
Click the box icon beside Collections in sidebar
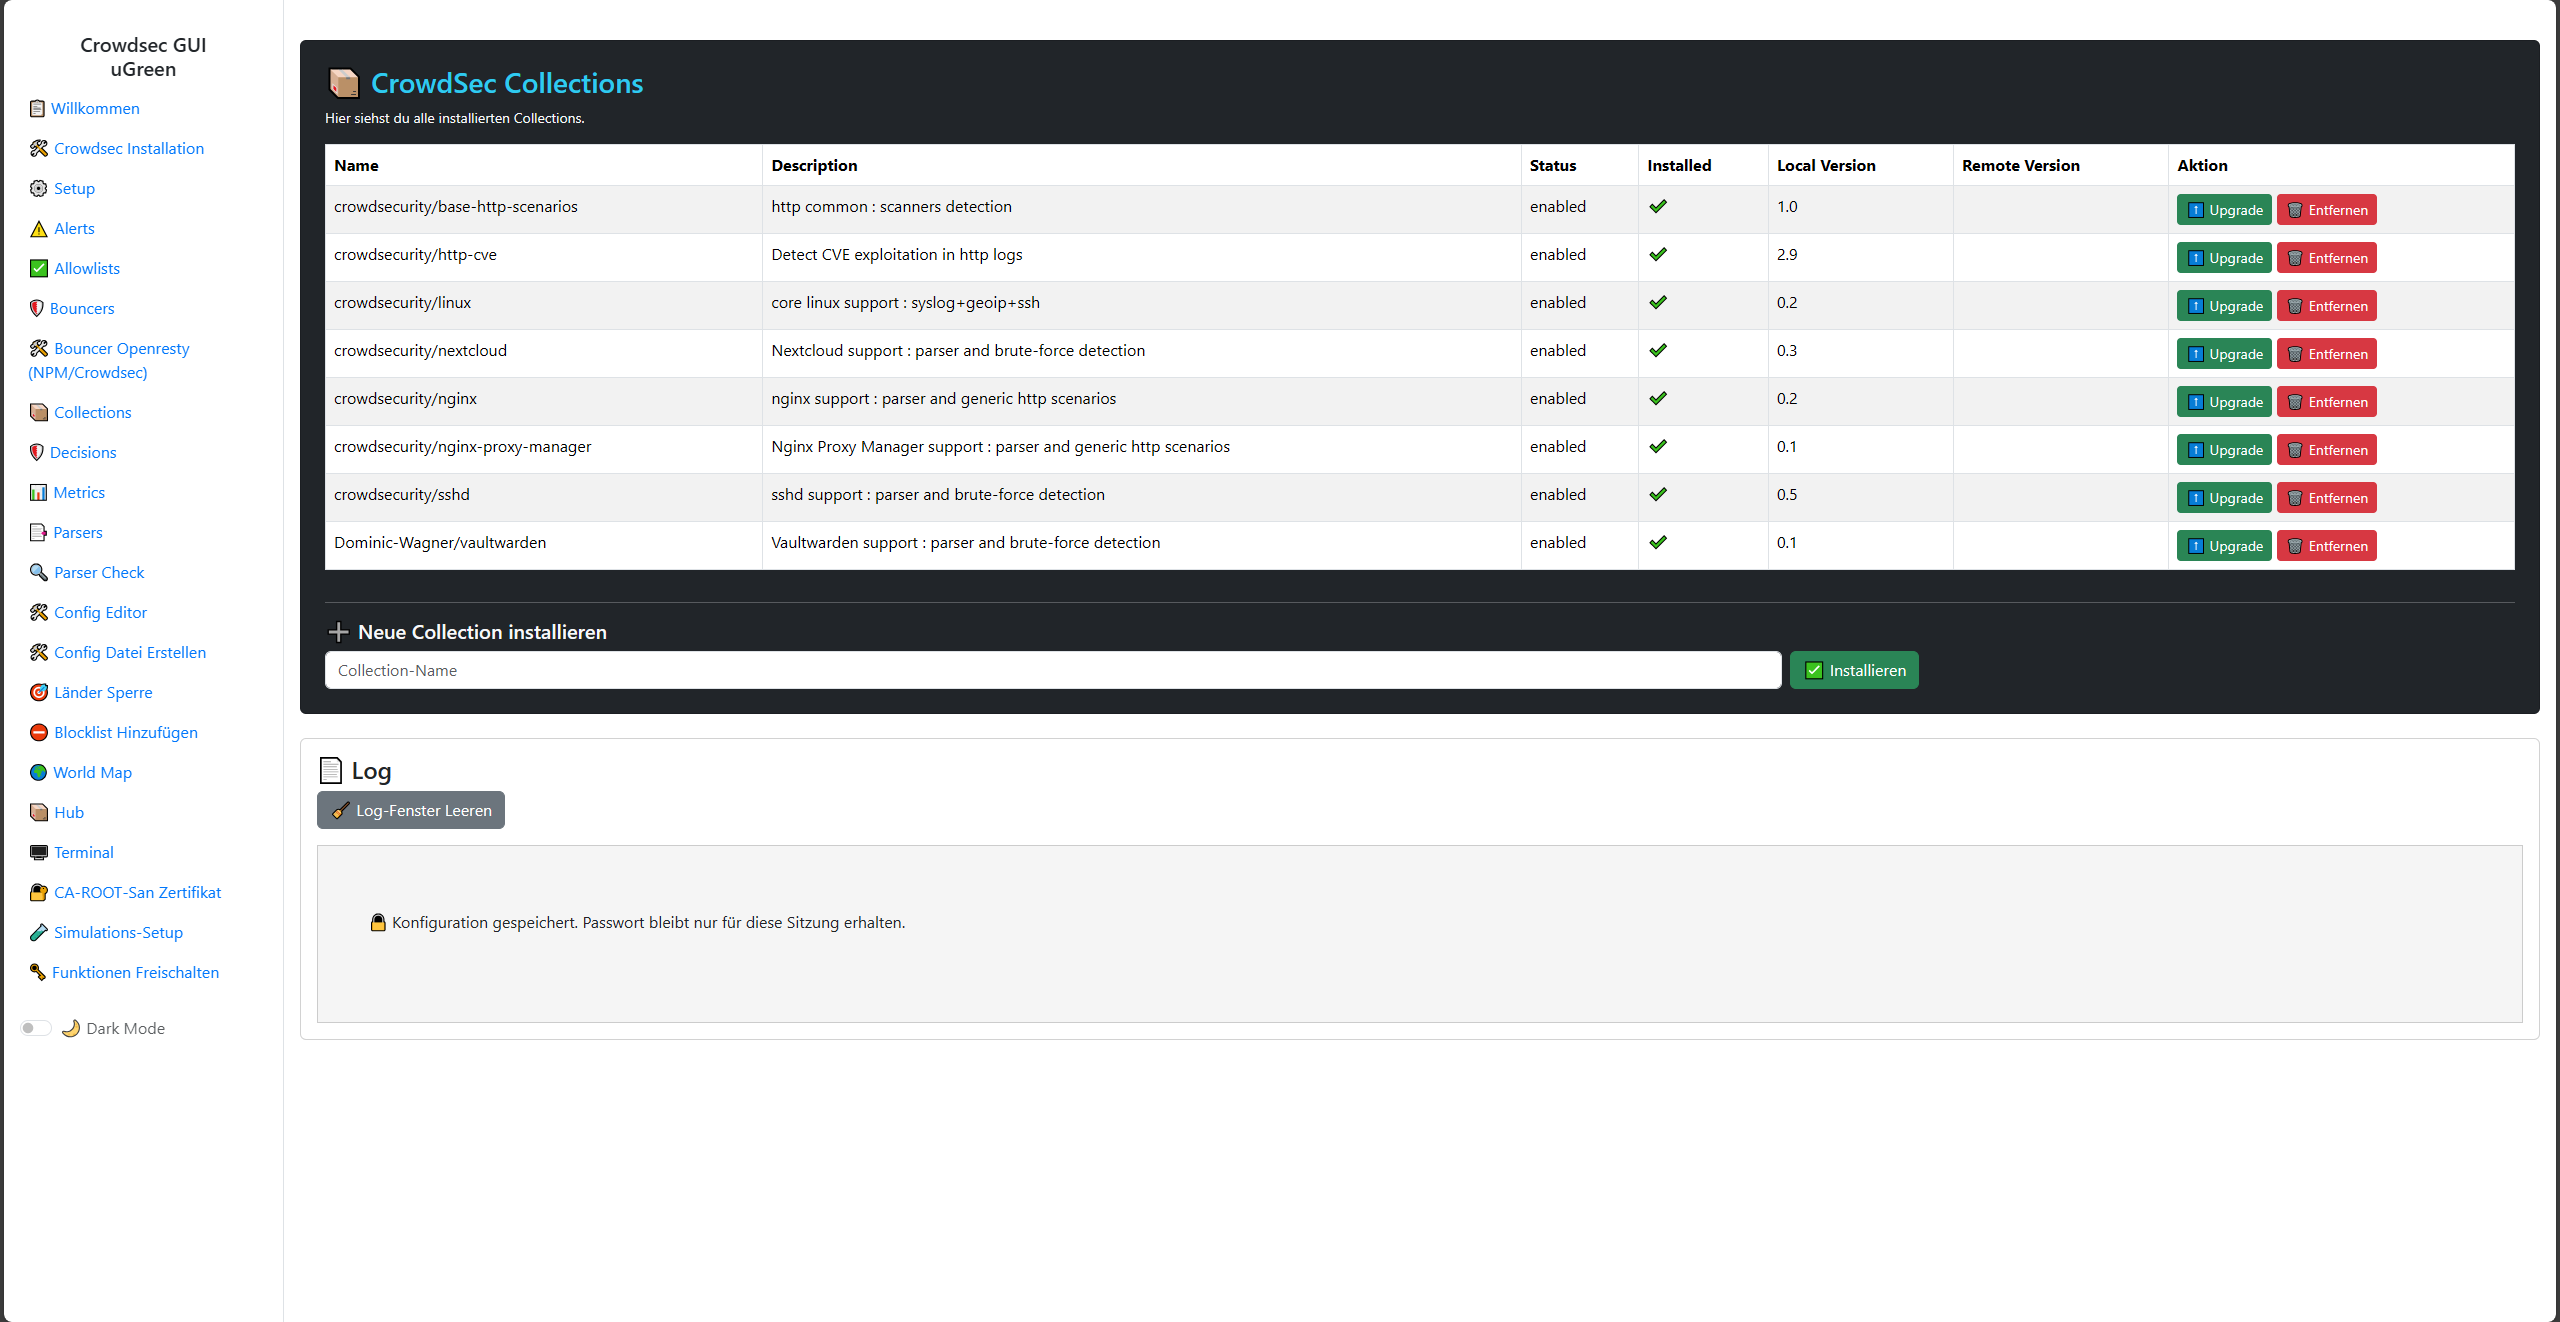click(x=39, y=412)
